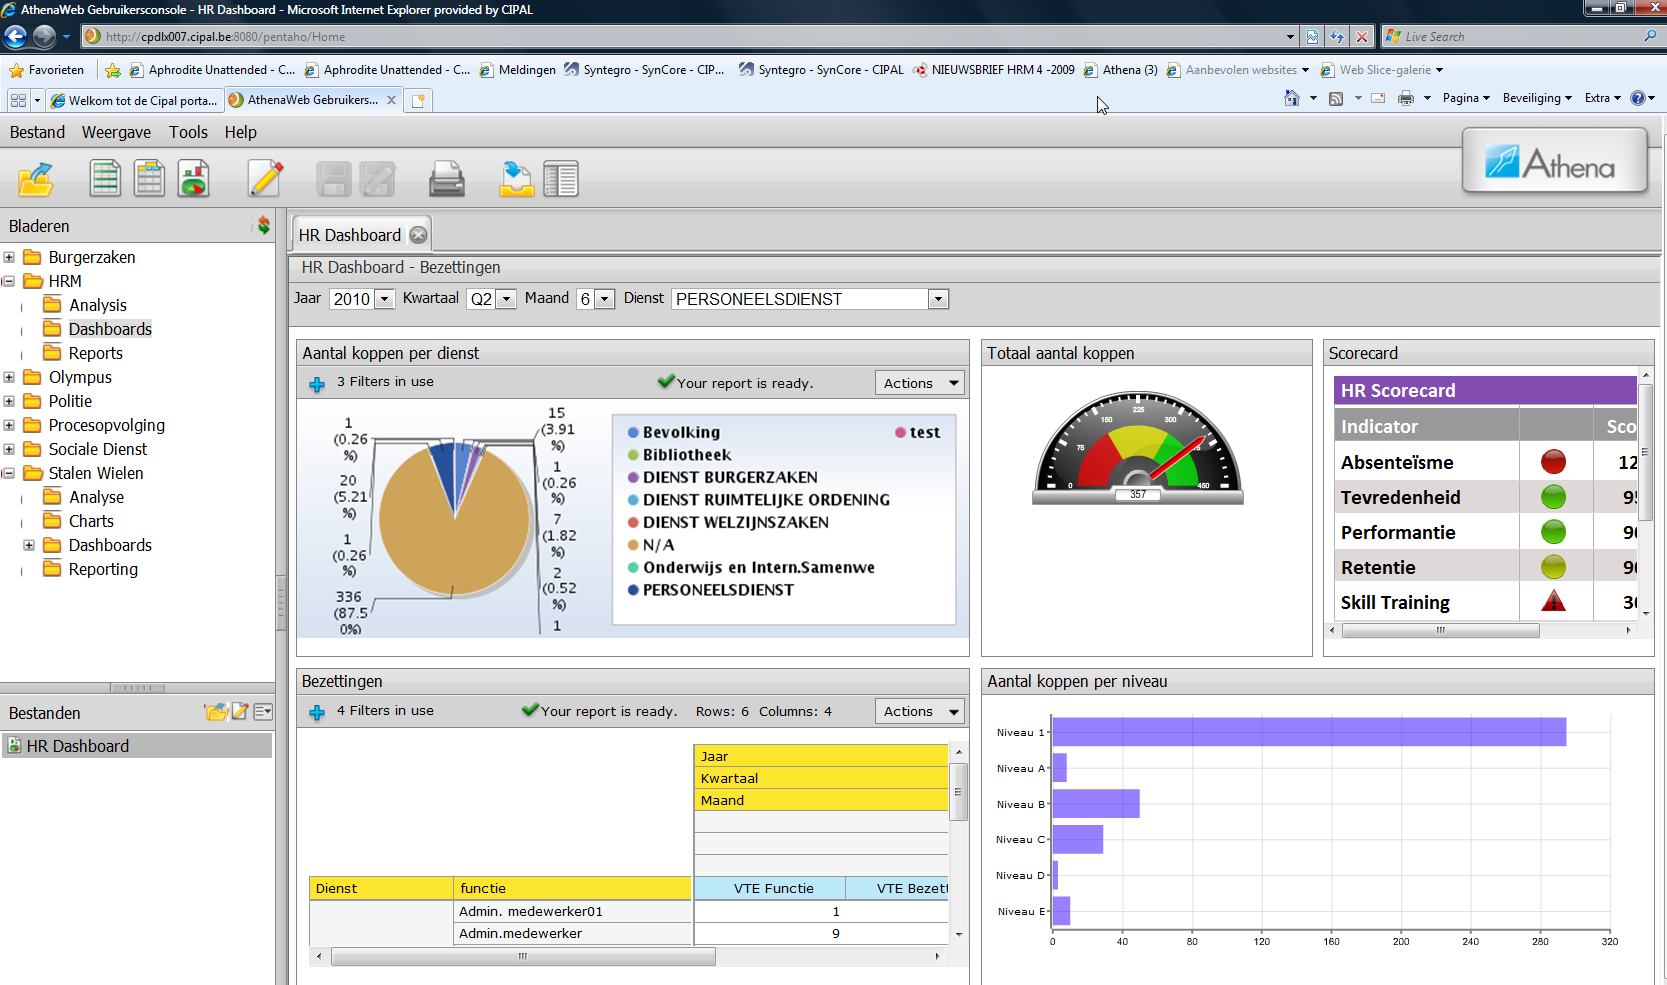Click the IE print icon in command bar
1667x985 pixels.
pos(1405,98)
